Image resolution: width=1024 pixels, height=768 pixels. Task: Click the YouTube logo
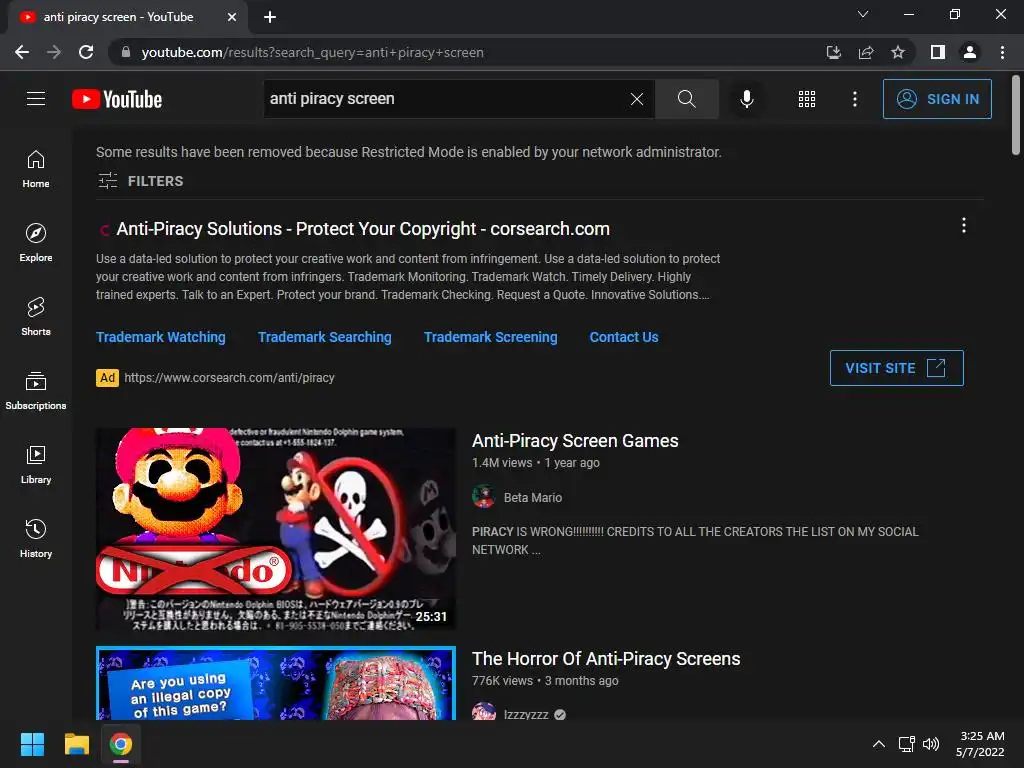(117, 99)
